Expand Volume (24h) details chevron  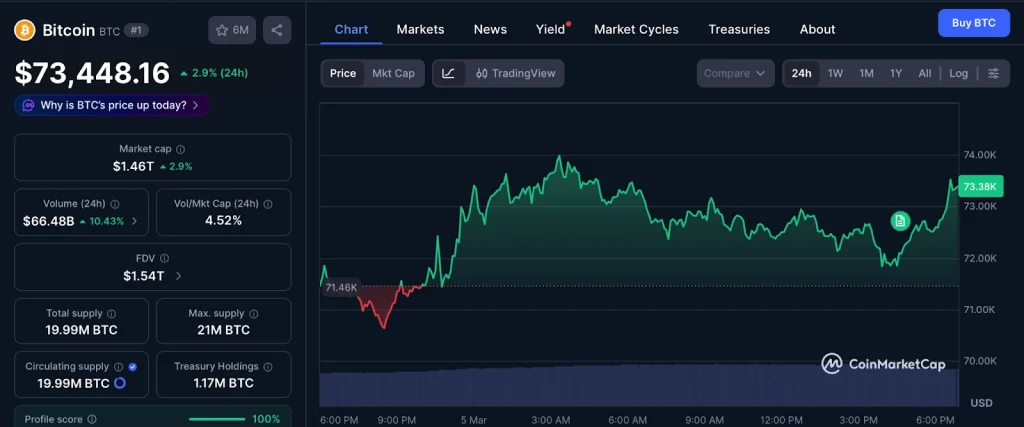135,221
